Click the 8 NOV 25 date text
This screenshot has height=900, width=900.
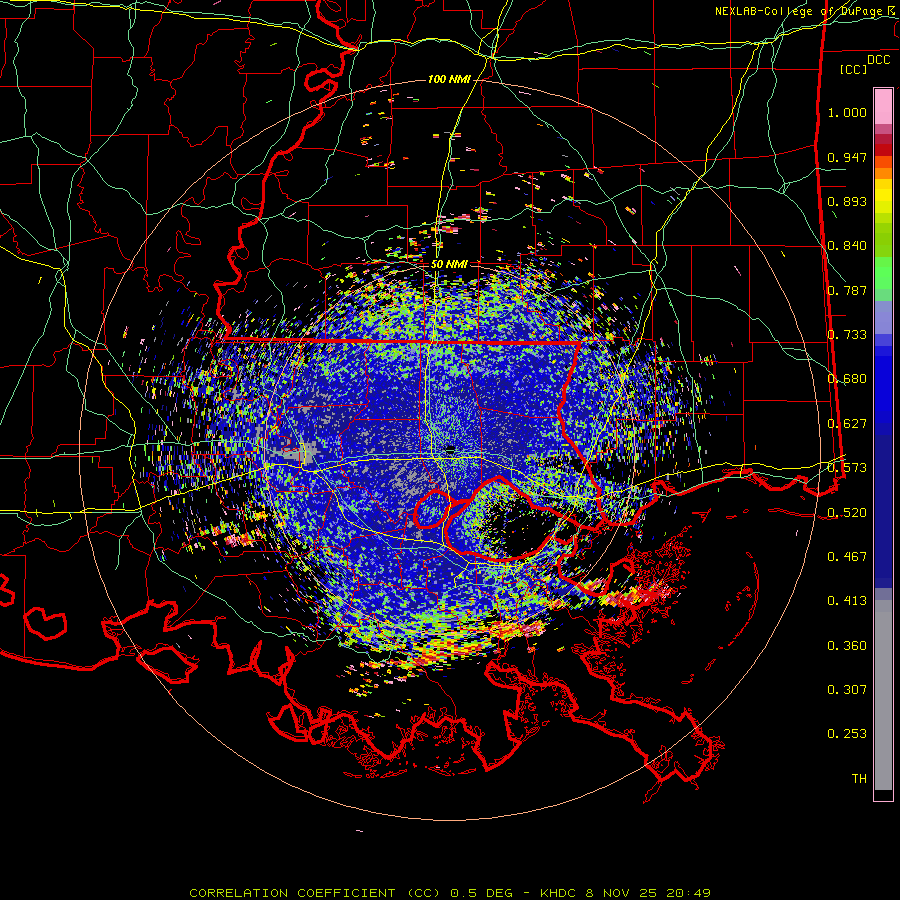622,893
